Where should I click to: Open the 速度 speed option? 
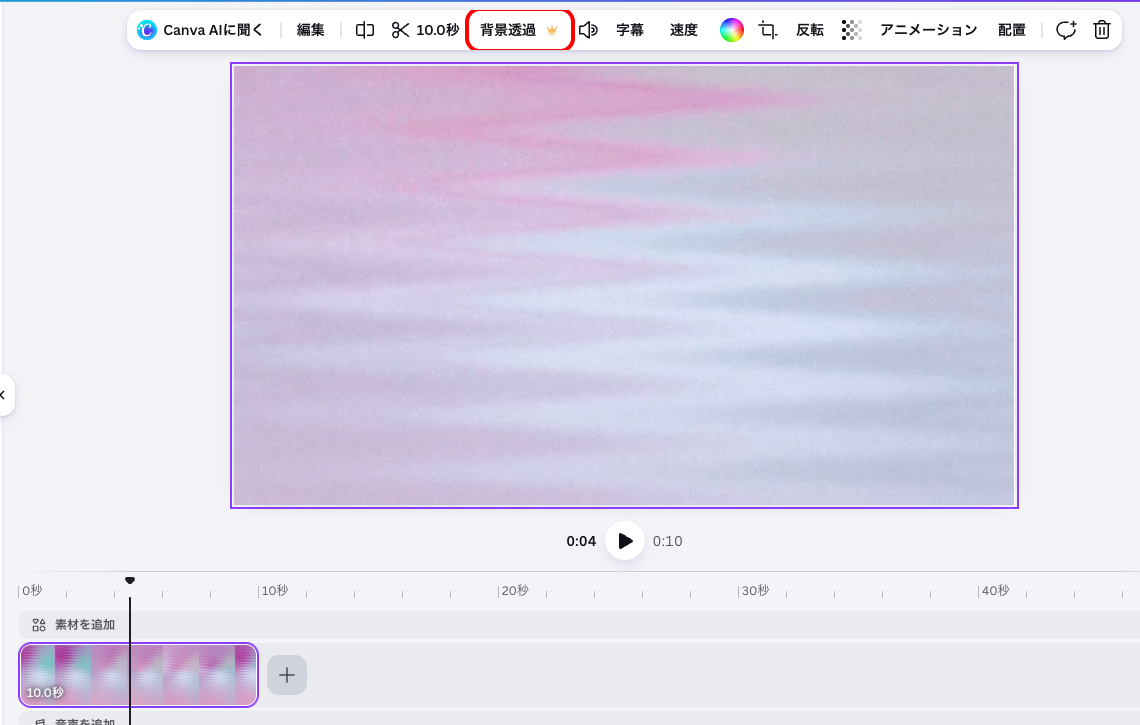tap(683, 30)
